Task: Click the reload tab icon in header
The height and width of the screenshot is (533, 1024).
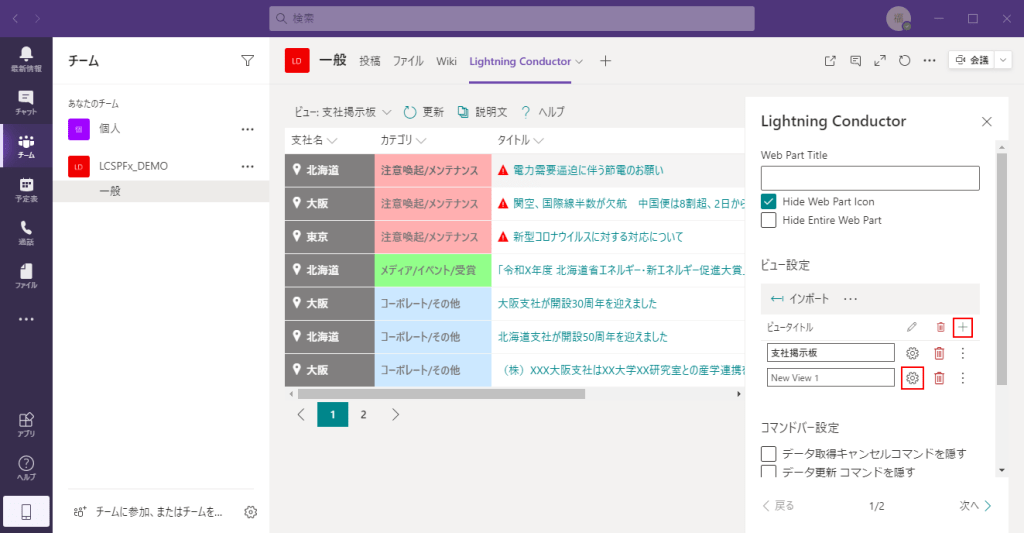Action: [905, 61]
